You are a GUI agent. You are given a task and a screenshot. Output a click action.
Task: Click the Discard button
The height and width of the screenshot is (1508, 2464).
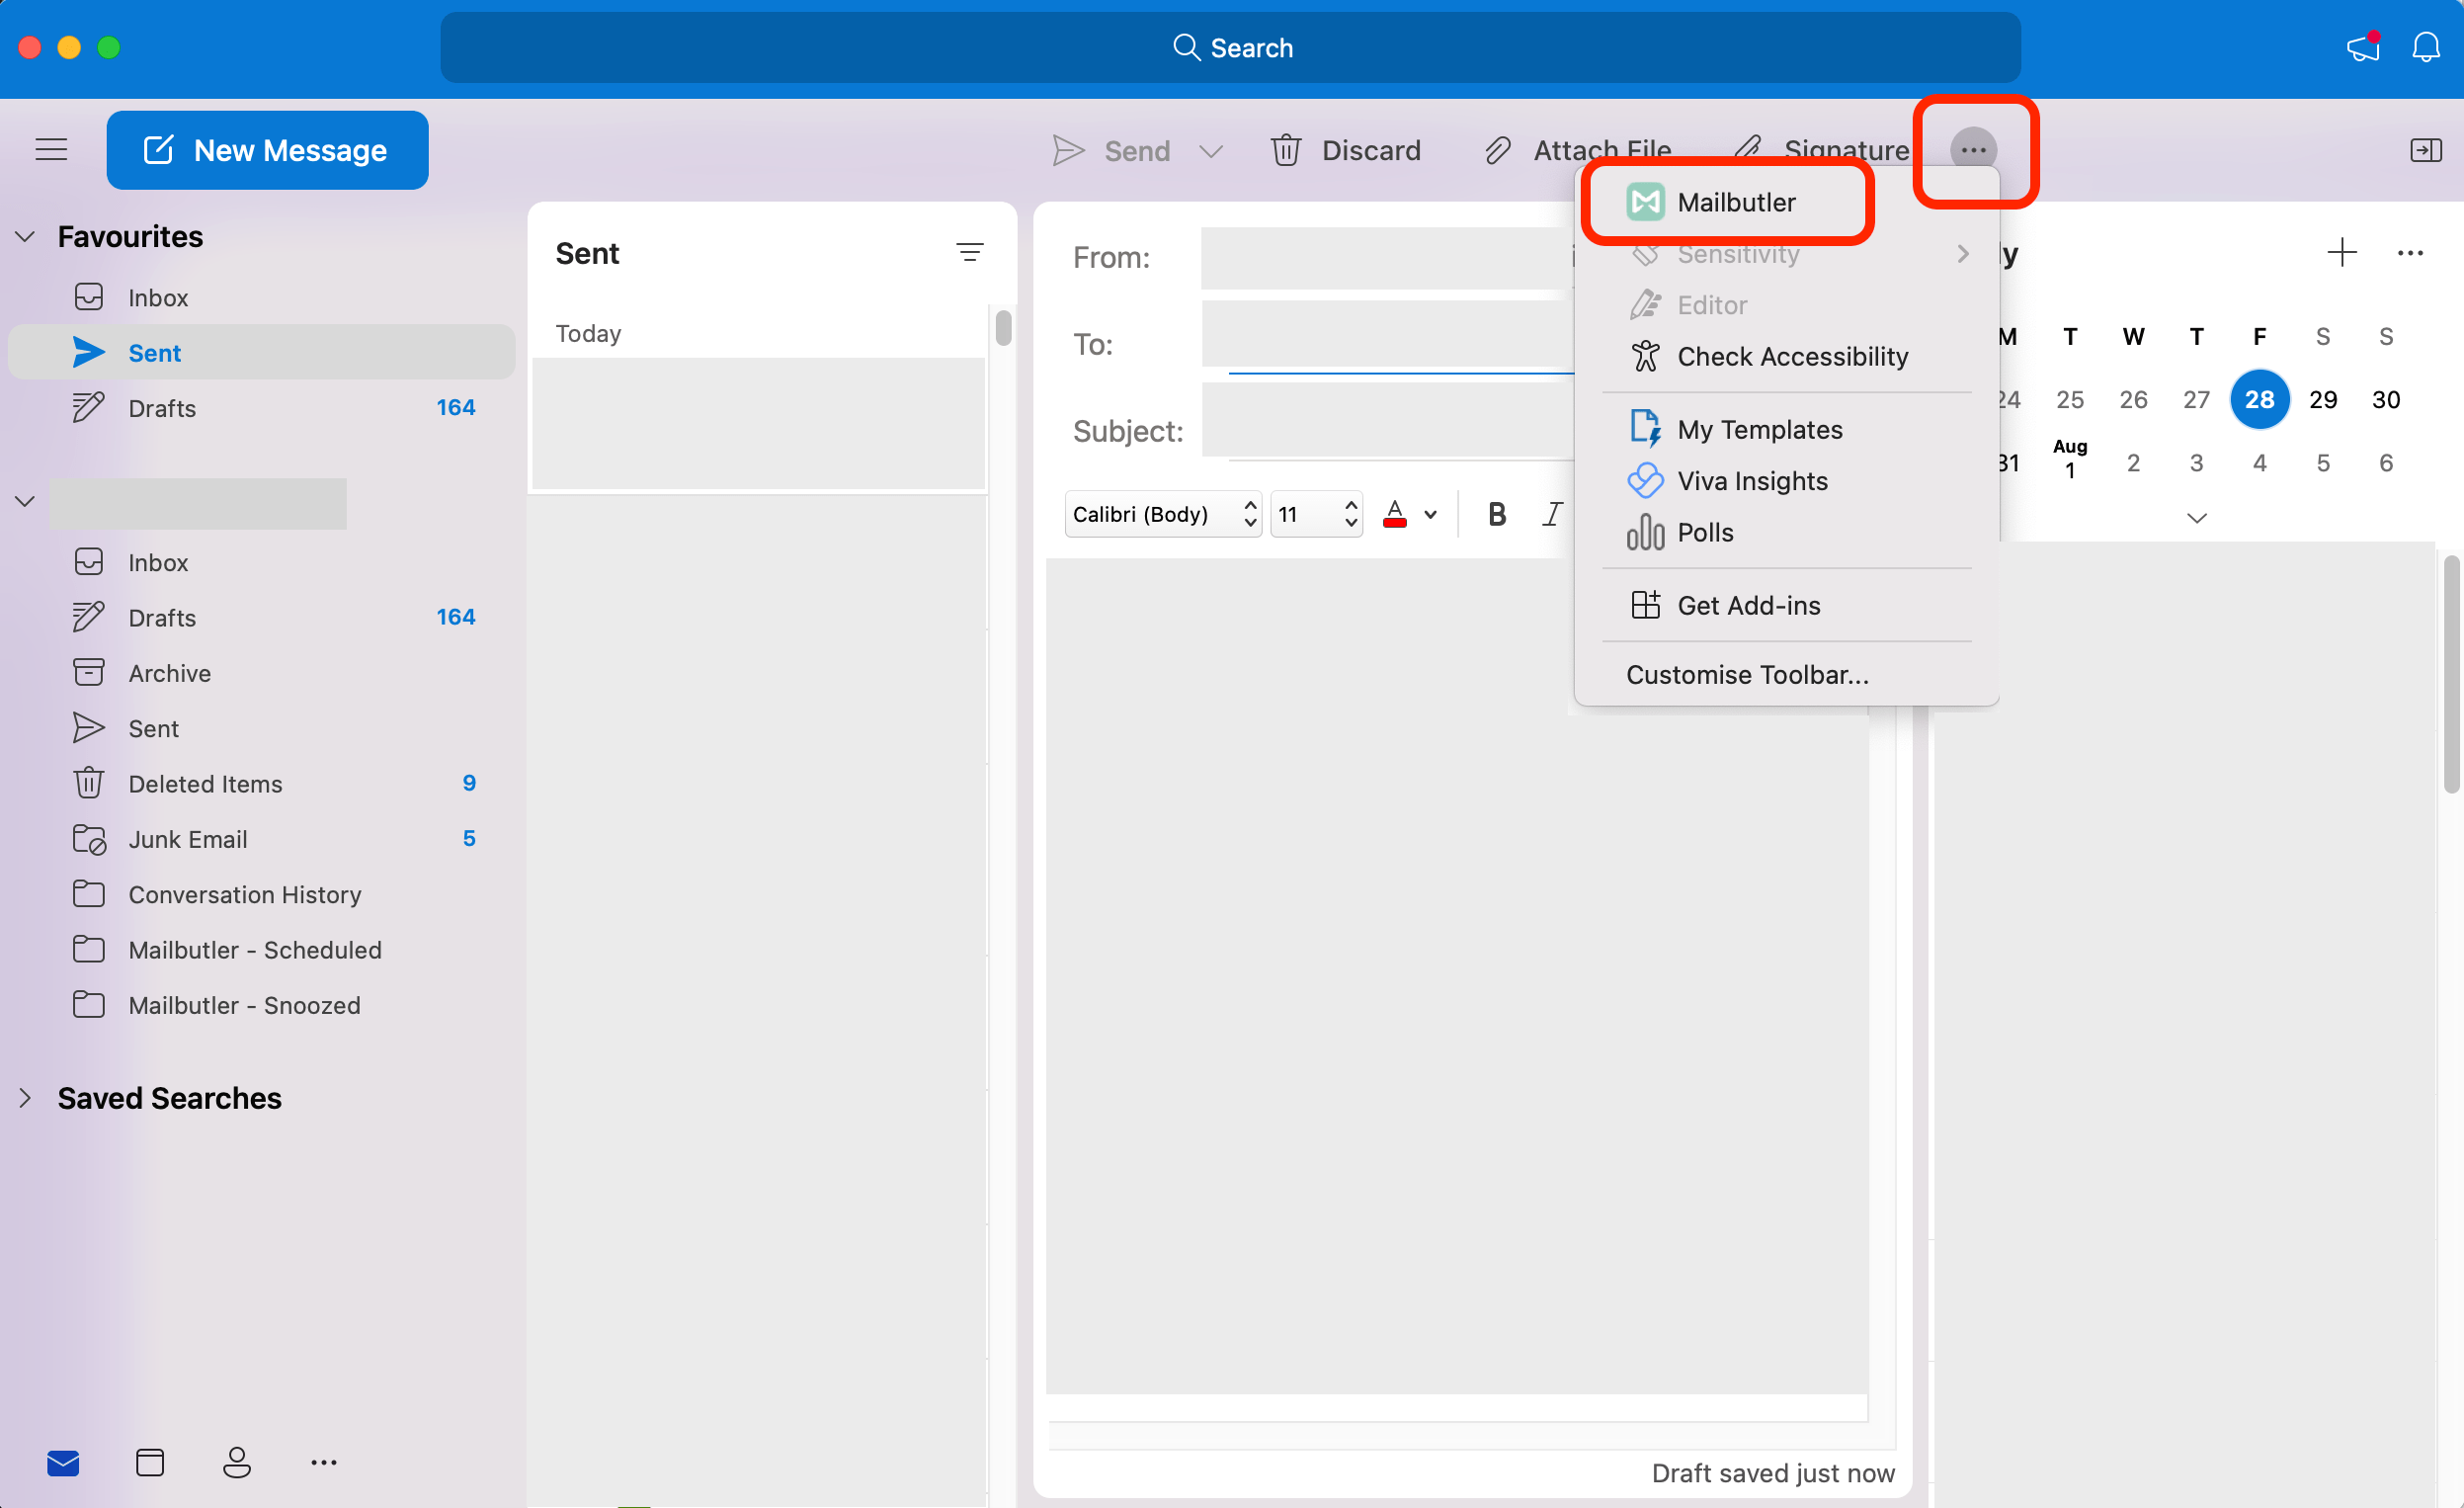click(1345, 151)
